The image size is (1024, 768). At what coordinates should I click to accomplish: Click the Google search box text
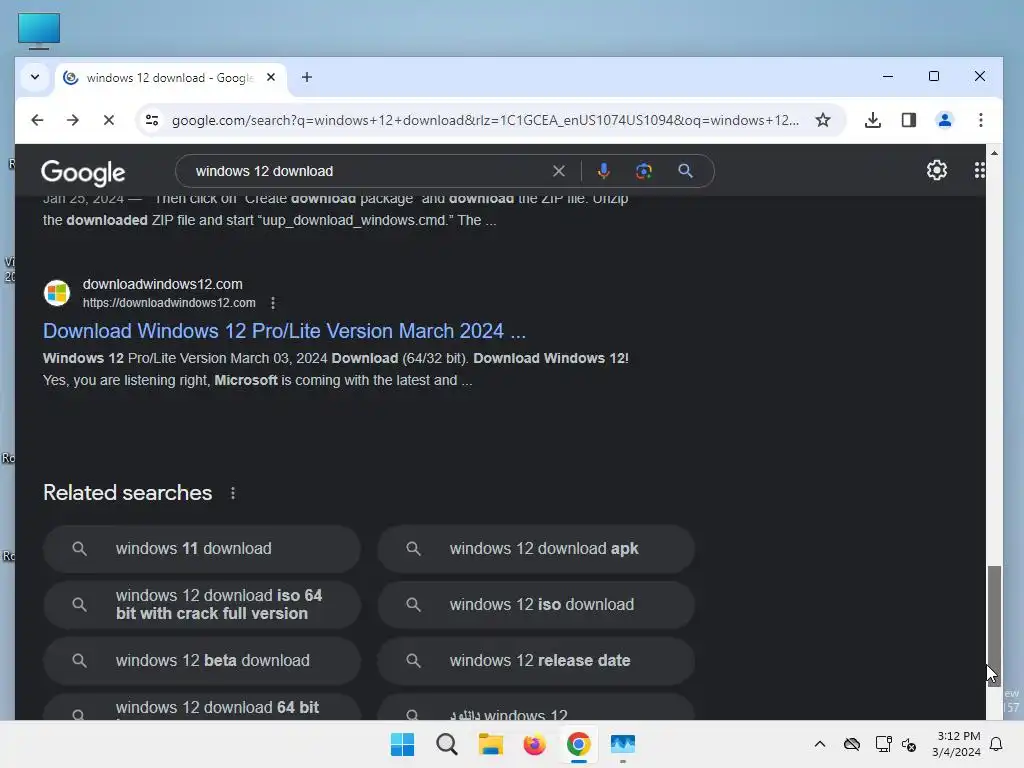tap(264, 171)
